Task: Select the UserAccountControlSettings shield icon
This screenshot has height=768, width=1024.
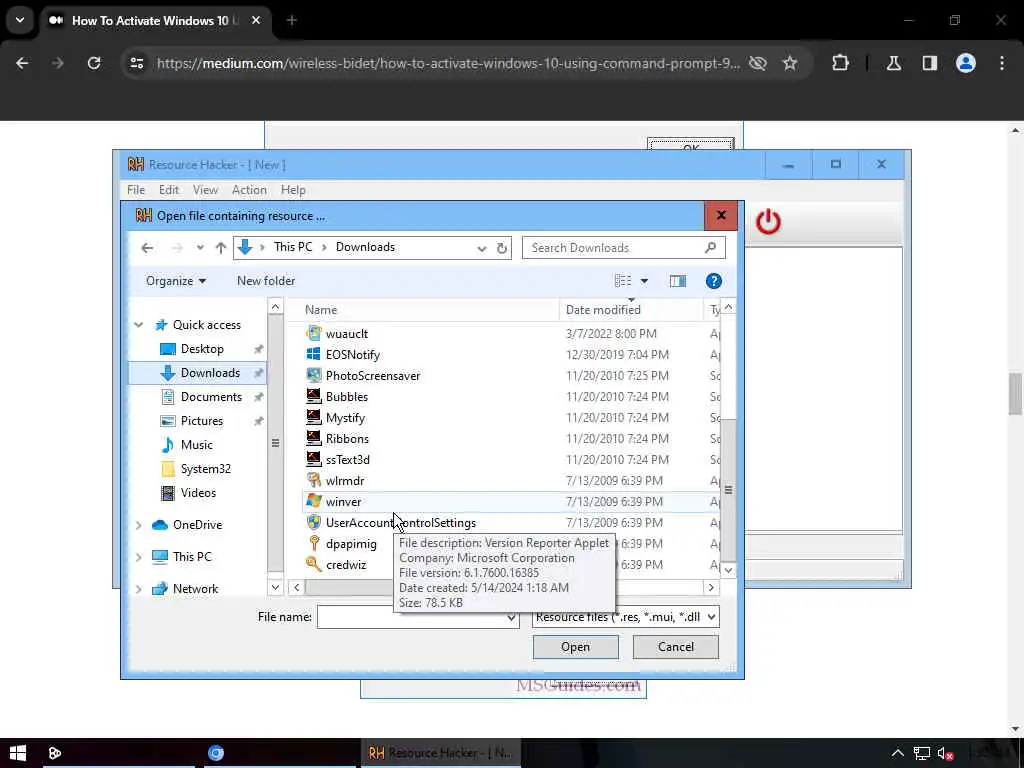Action: 314,522
